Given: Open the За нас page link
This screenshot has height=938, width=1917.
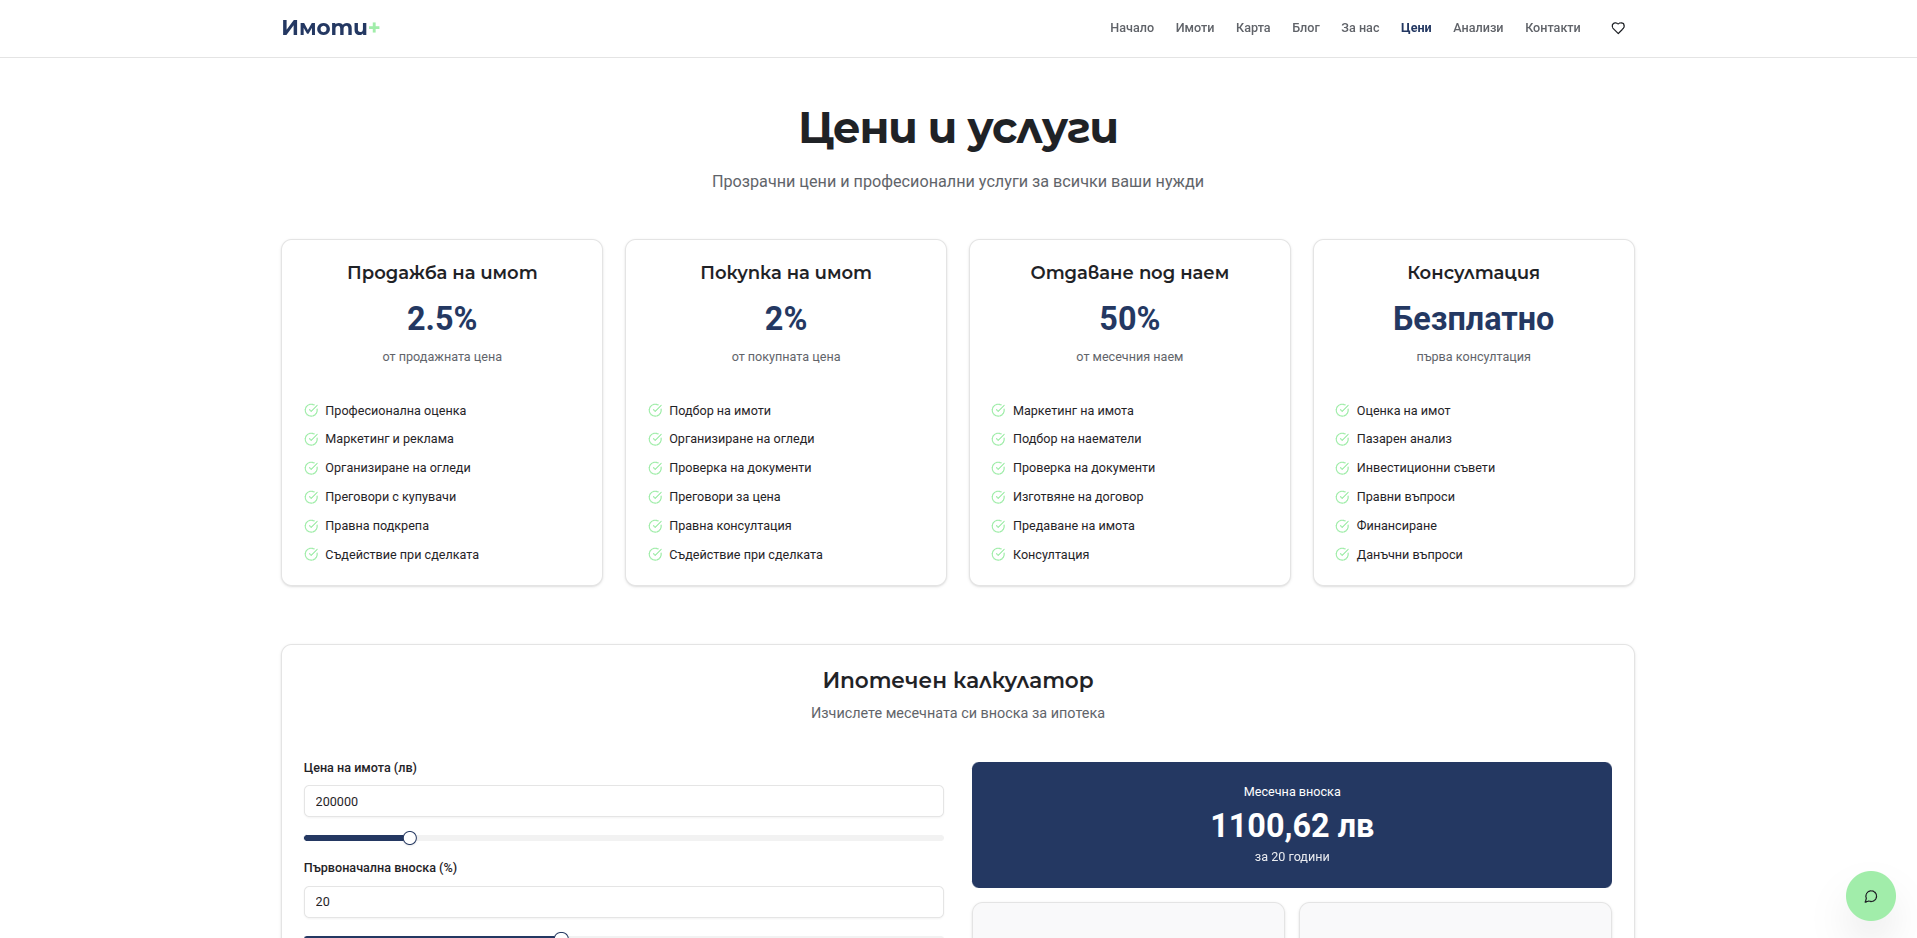Looking at the screenshot, I should click(x=1359, y=28).
